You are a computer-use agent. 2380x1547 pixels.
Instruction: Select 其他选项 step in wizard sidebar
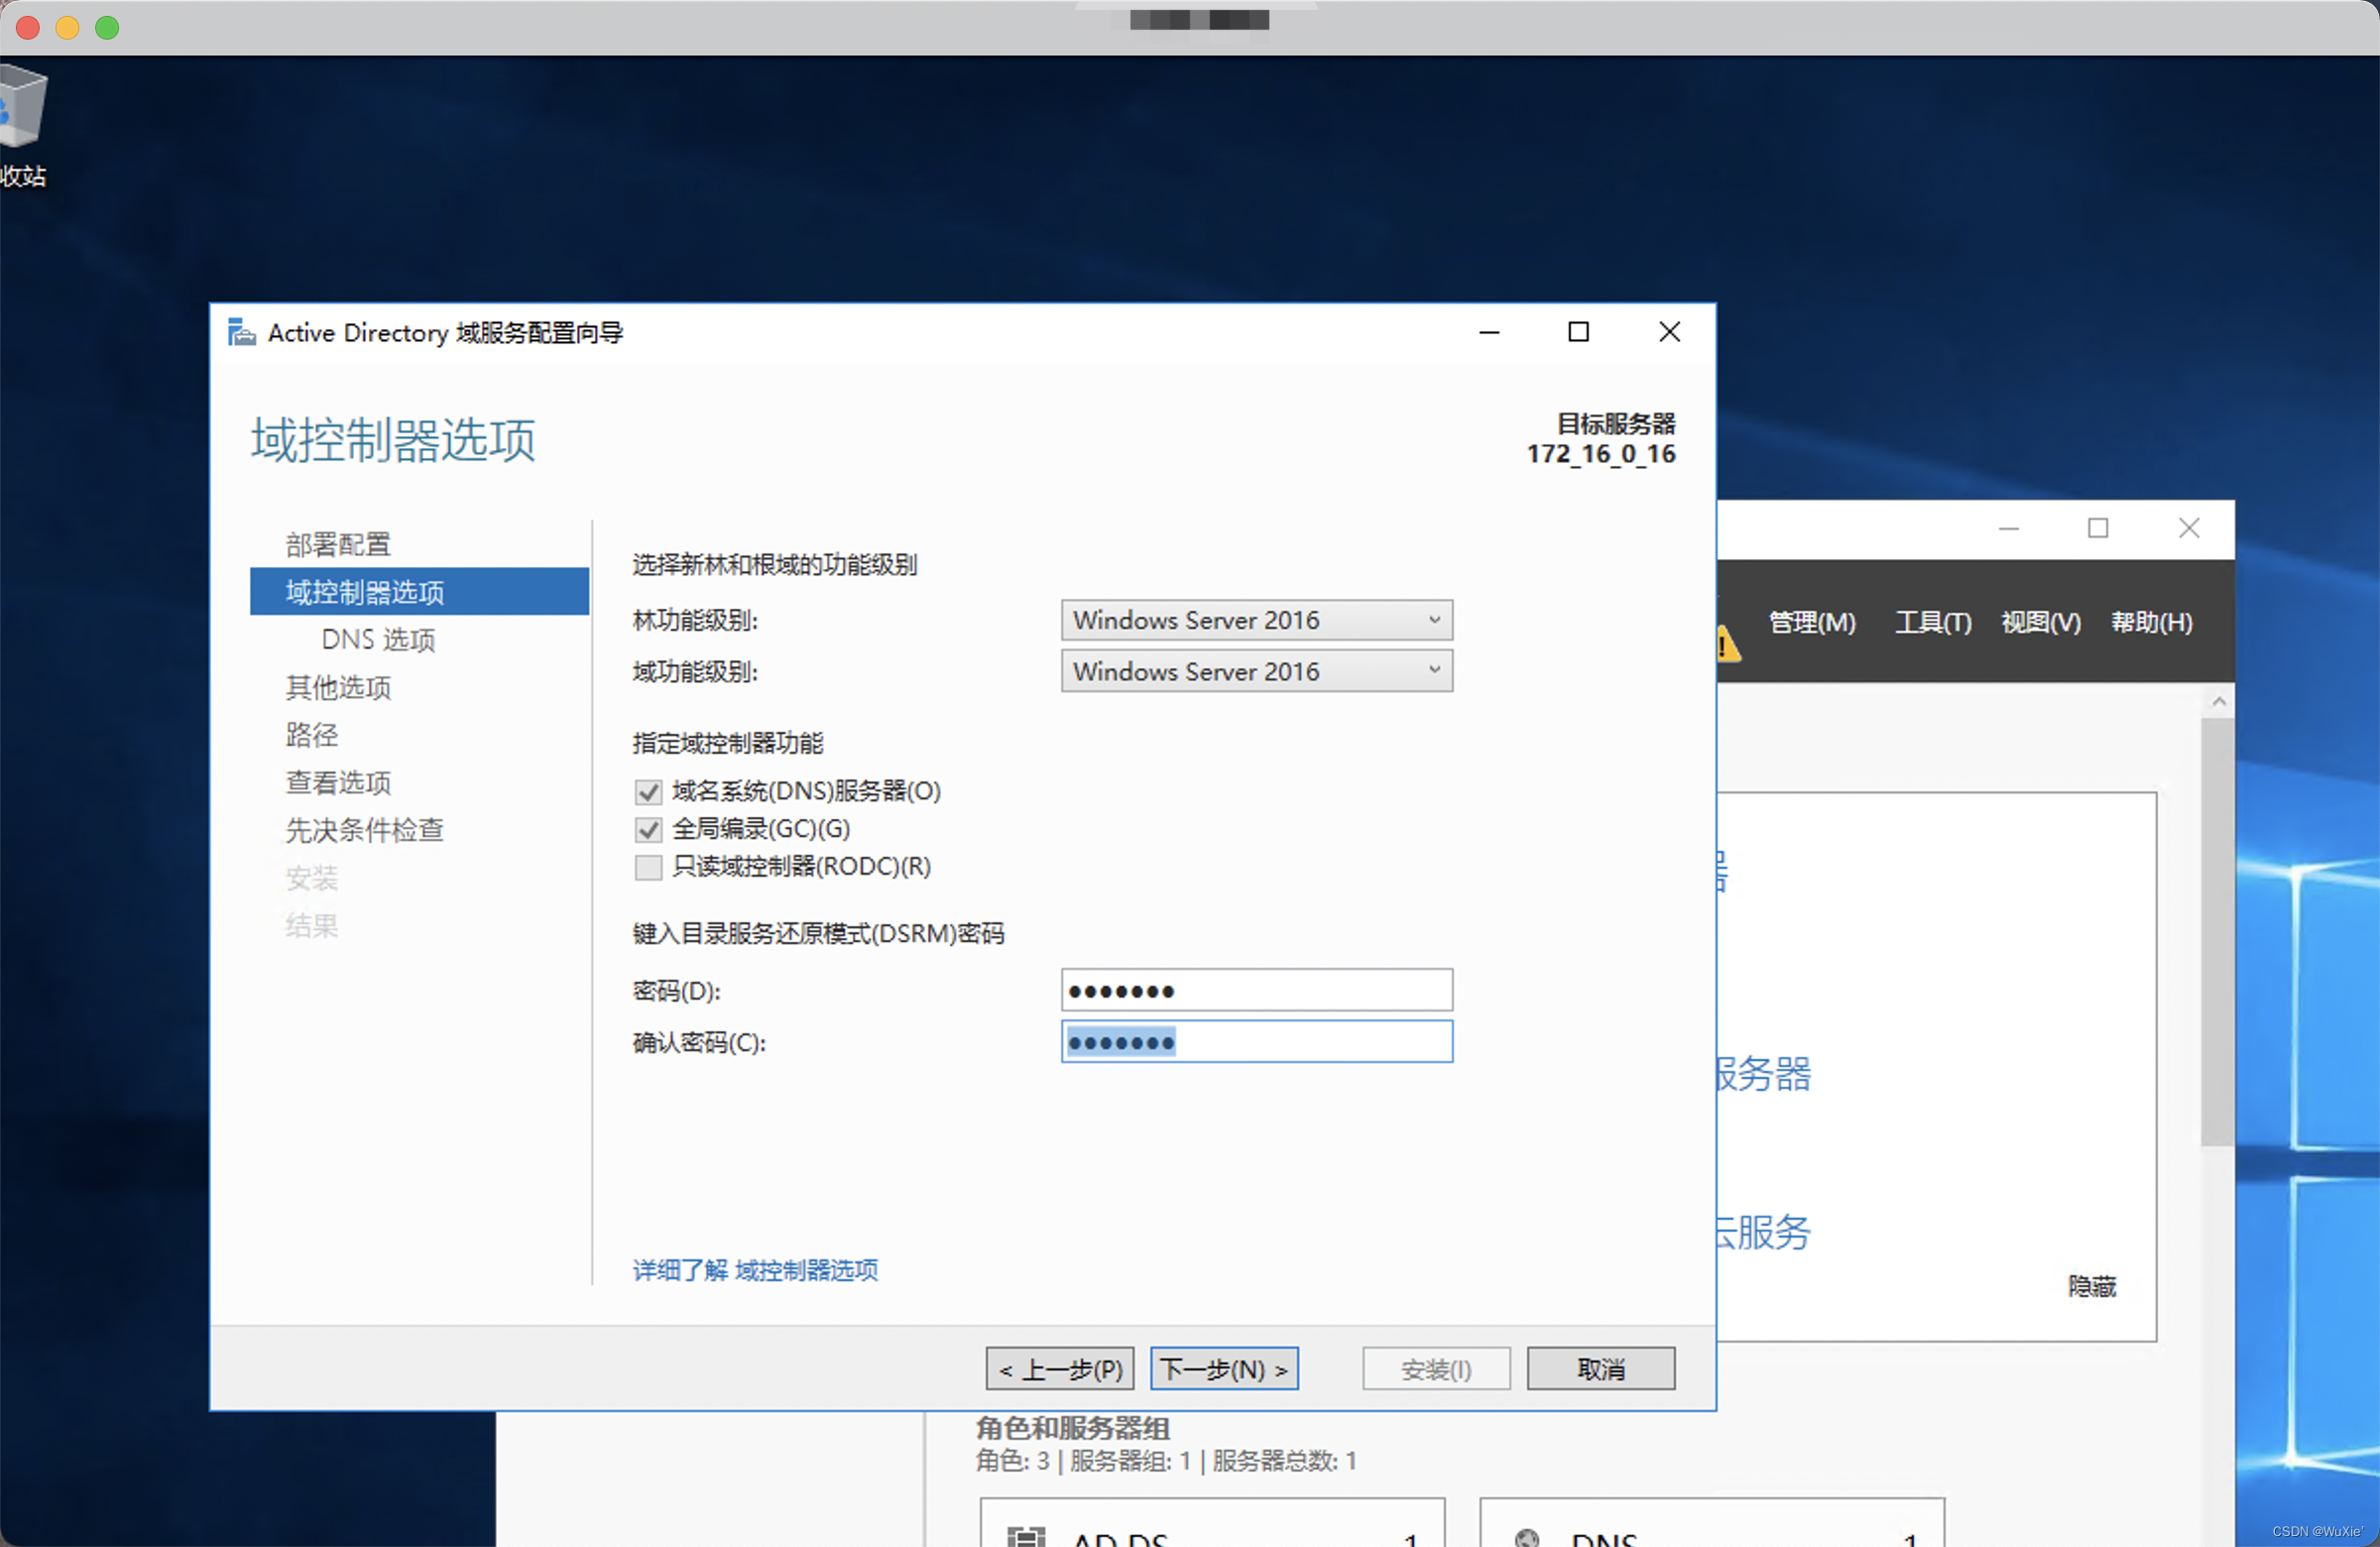[338, 687]
